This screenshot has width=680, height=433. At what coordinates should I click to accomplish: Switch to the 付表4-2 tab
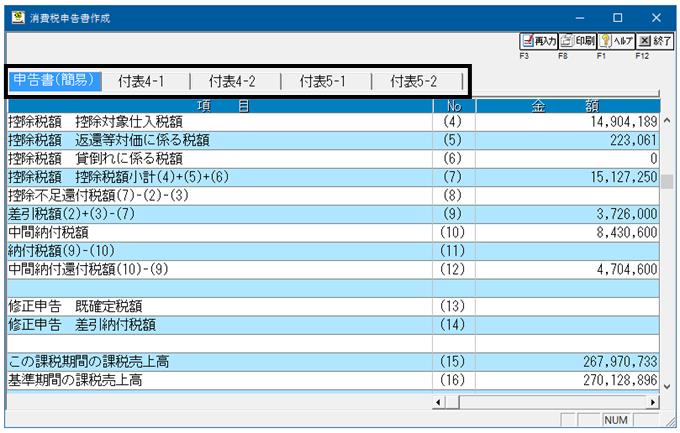232,81
